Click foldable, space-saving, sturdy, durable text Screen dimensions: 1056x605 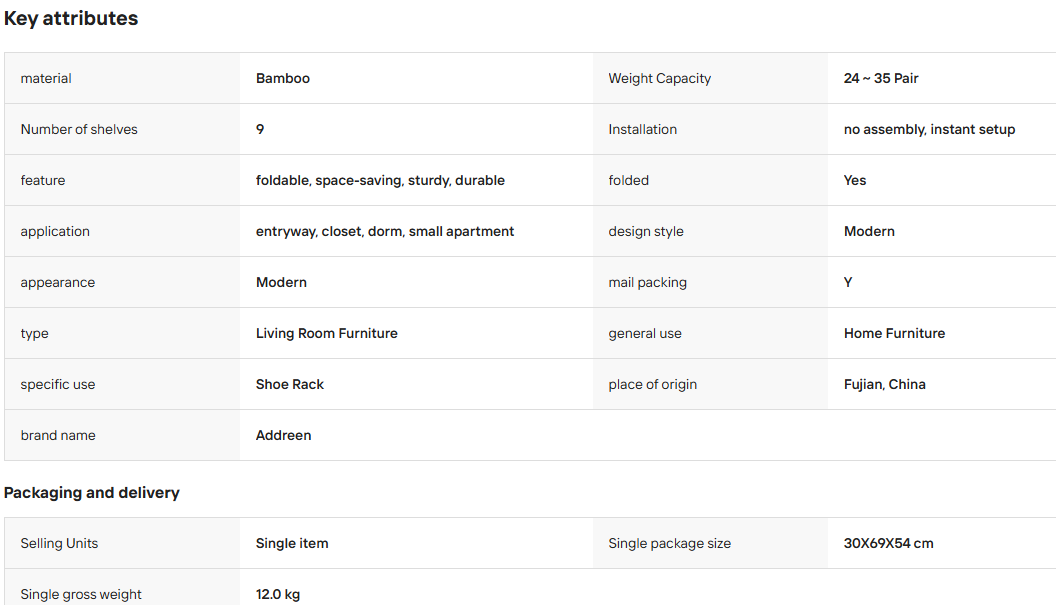380,181
